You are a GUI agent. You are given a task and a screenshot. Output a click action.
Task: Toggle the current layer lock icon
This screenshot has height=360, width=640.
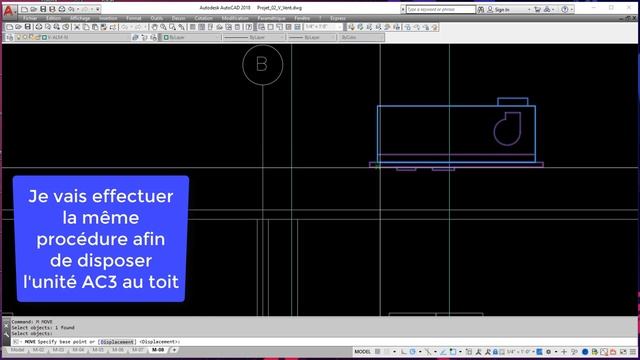point(38,38)
